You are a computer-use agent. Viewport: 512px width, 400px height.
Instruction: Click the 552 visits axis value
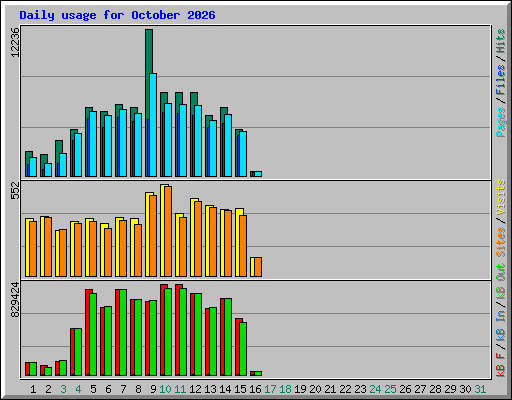[15, 190]
